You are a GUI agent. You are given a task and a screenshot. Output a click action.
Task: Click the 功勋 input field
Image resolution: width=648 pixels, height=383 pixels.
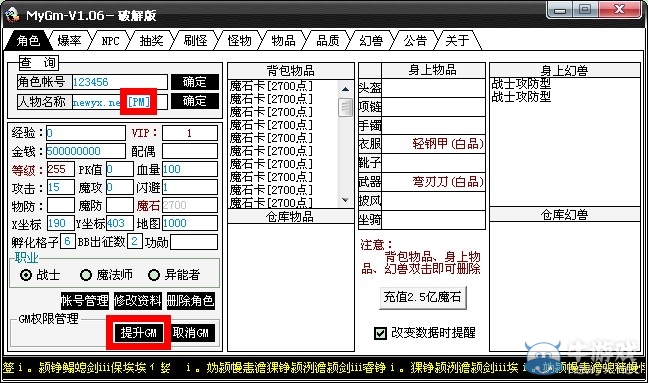(194, 242)
